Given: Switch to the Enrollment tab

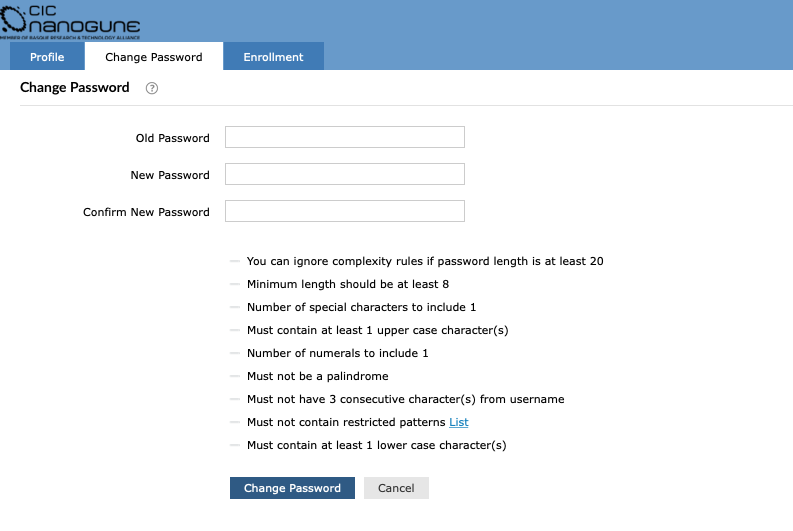Looking at the screenshot, I should pyautogui.click(x=273, y=57).
